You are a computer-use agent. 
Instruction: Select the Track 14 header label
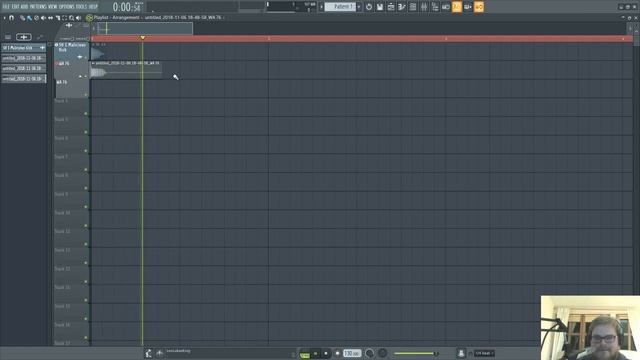point(62,287)
